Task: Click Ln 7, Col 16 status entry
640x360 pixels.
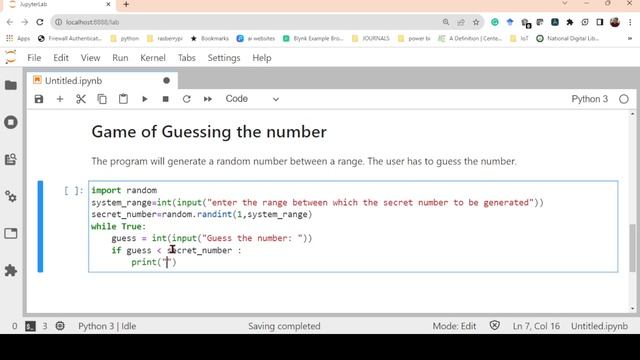Action: [x=536, y=326]
